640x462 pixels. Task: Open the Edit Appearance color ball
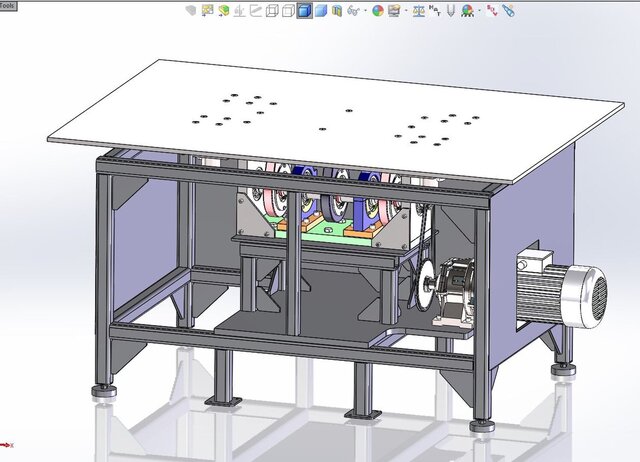pyautogui.click(x=378, y=11)
